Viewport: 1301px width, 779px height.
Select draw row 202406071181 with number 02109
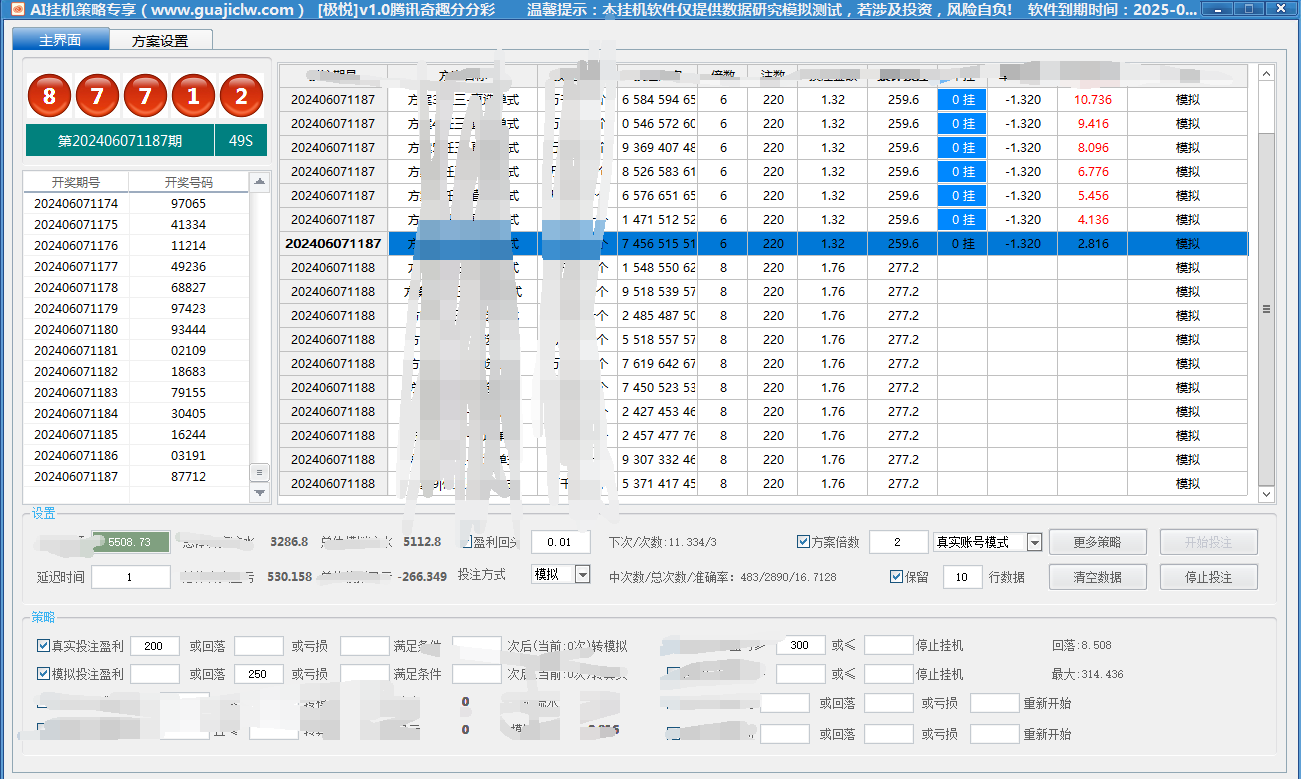coord(136,351)
